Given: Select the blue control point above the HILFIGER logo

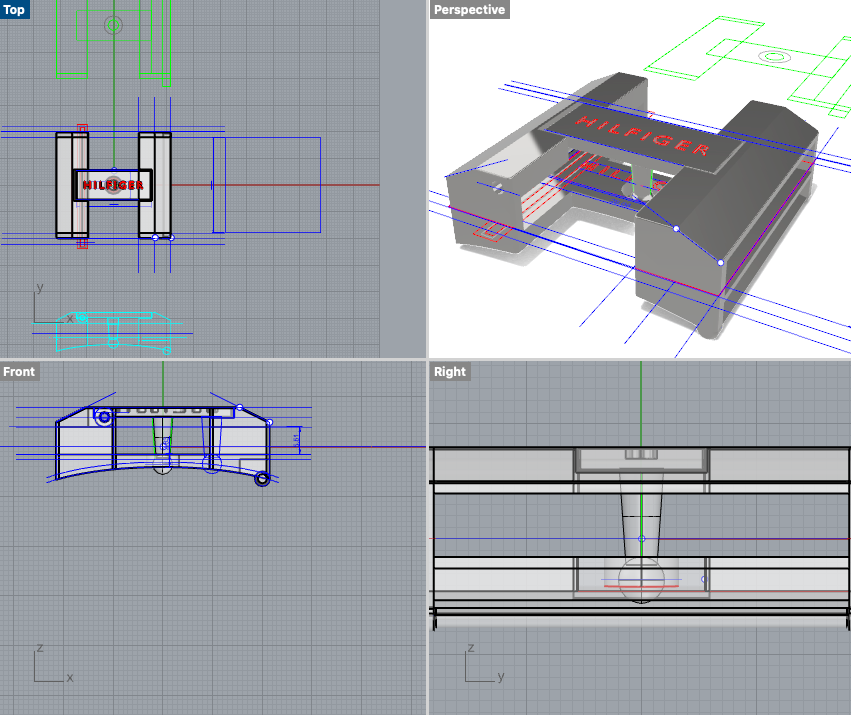Looking at the screenshot, I should click(x=114, y=169).
